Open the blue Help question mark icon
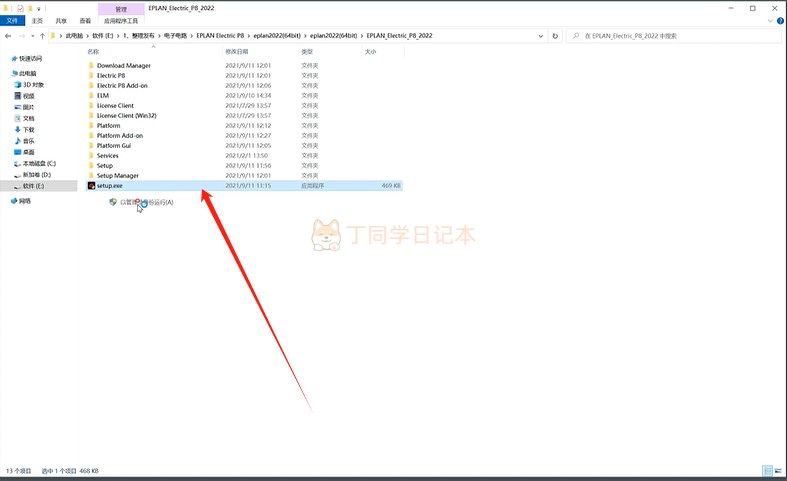 (x=780, y=21)
